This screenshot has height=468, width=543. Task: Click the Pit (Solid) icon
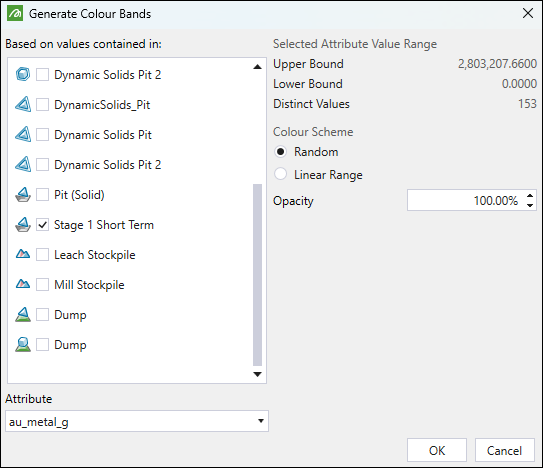[23, 195]
